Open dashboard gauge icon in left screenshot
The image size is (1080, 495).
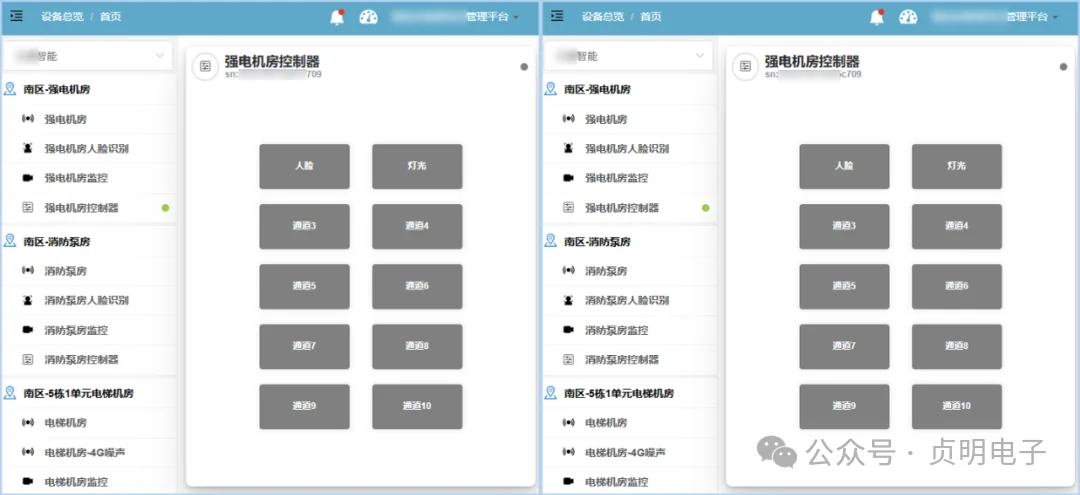coord(368,17)
